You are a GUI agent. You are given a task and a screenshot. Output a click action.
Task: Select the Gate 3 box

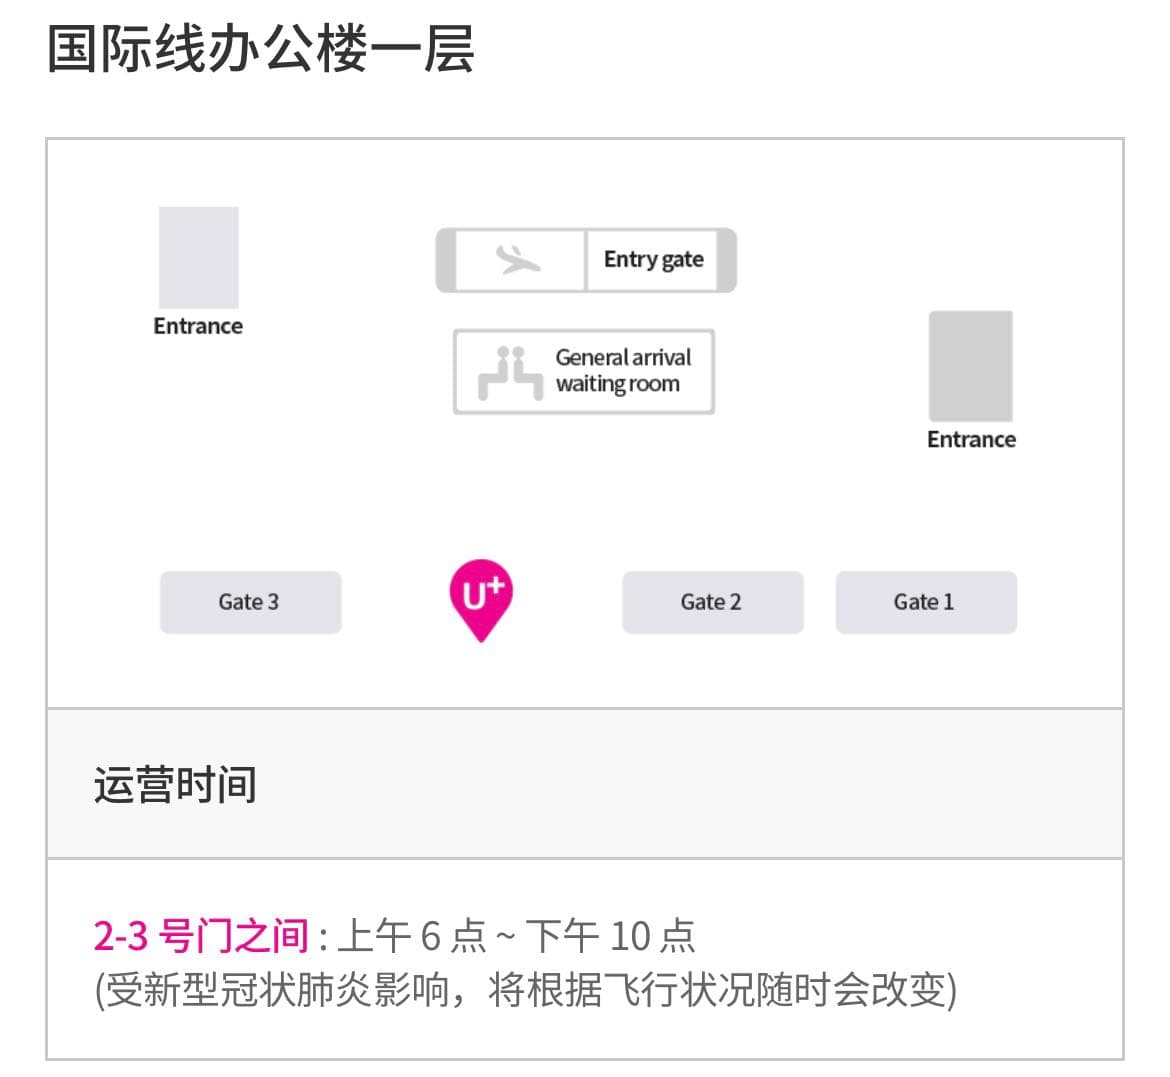pyautogui.click(x=251, y=602)
